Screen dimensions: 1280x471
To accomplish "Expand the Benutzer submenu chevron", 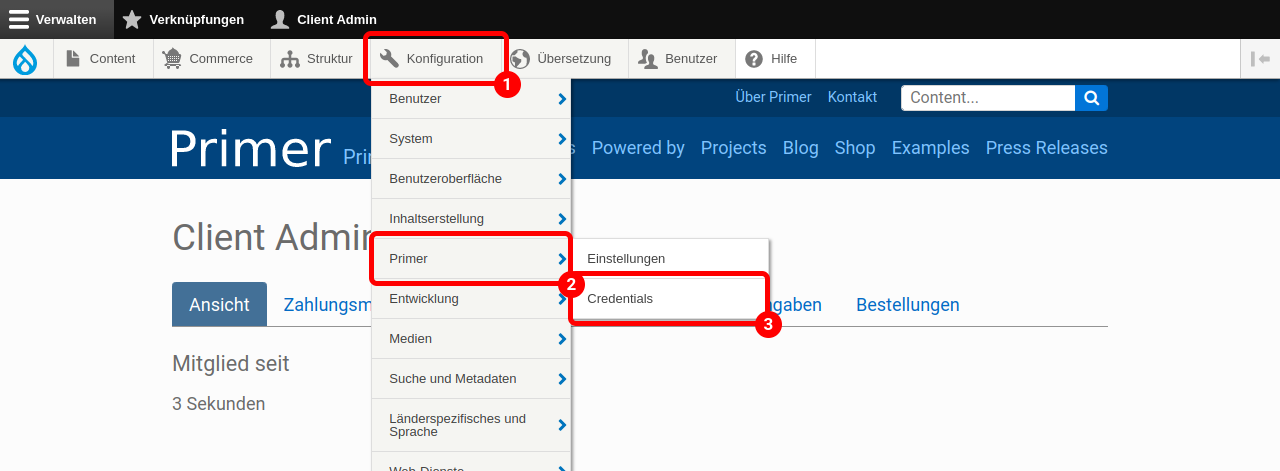I will click(x=562, y=99).
